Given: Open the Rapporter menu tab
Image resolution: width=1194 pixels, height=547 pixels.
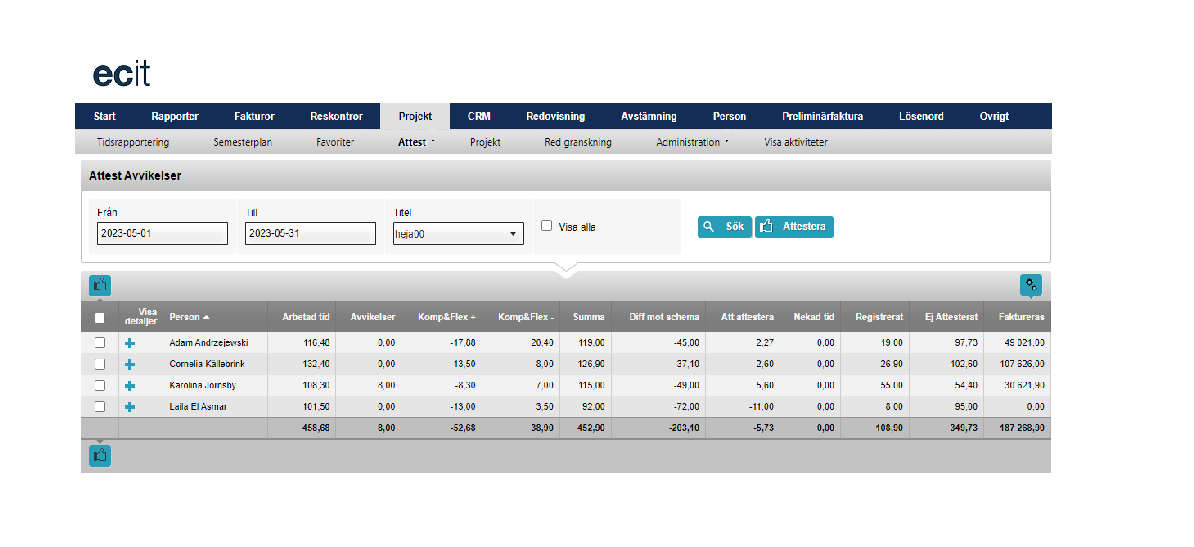Looking at the screenshot, I should tap(175, 117).
